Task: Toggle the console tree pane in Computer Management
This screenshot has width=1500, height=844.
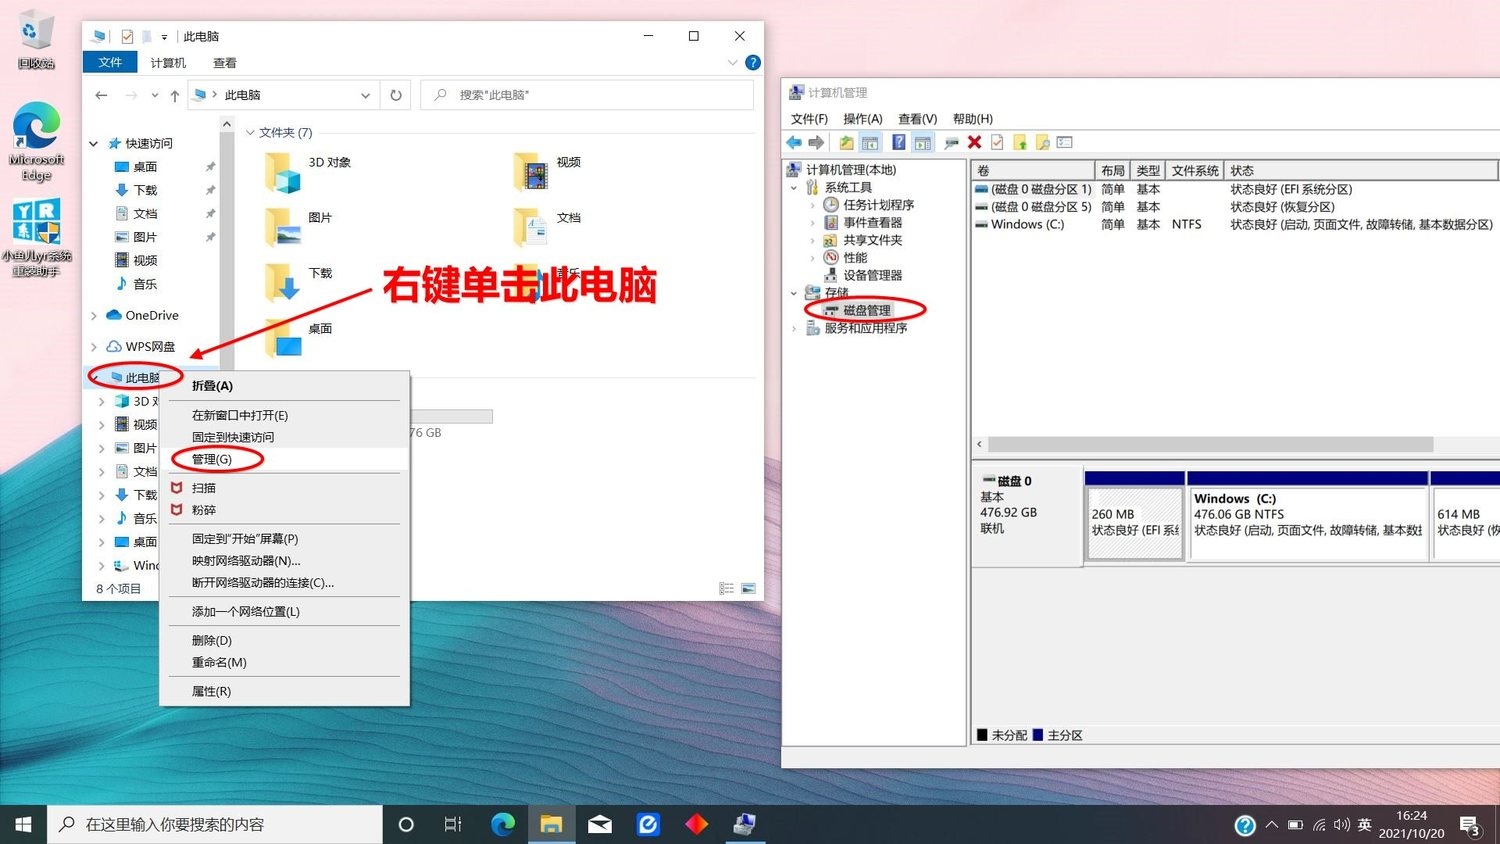Action: (870, 142)
